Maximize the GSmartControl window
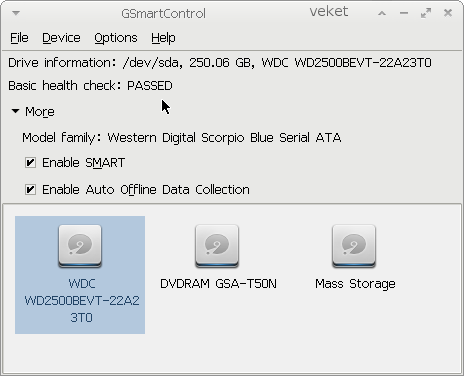The image size is (464, 376). click(426, 13)
